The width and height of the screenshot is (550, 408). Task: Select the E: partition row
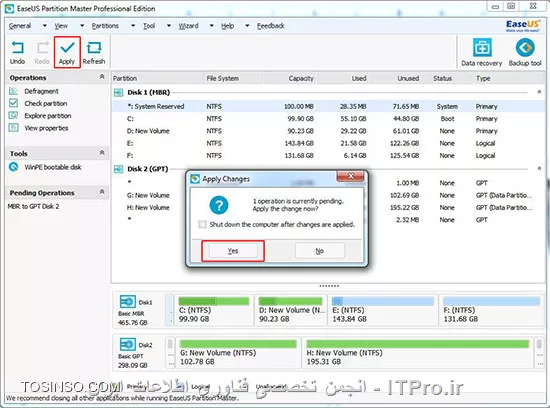[328, 143]
